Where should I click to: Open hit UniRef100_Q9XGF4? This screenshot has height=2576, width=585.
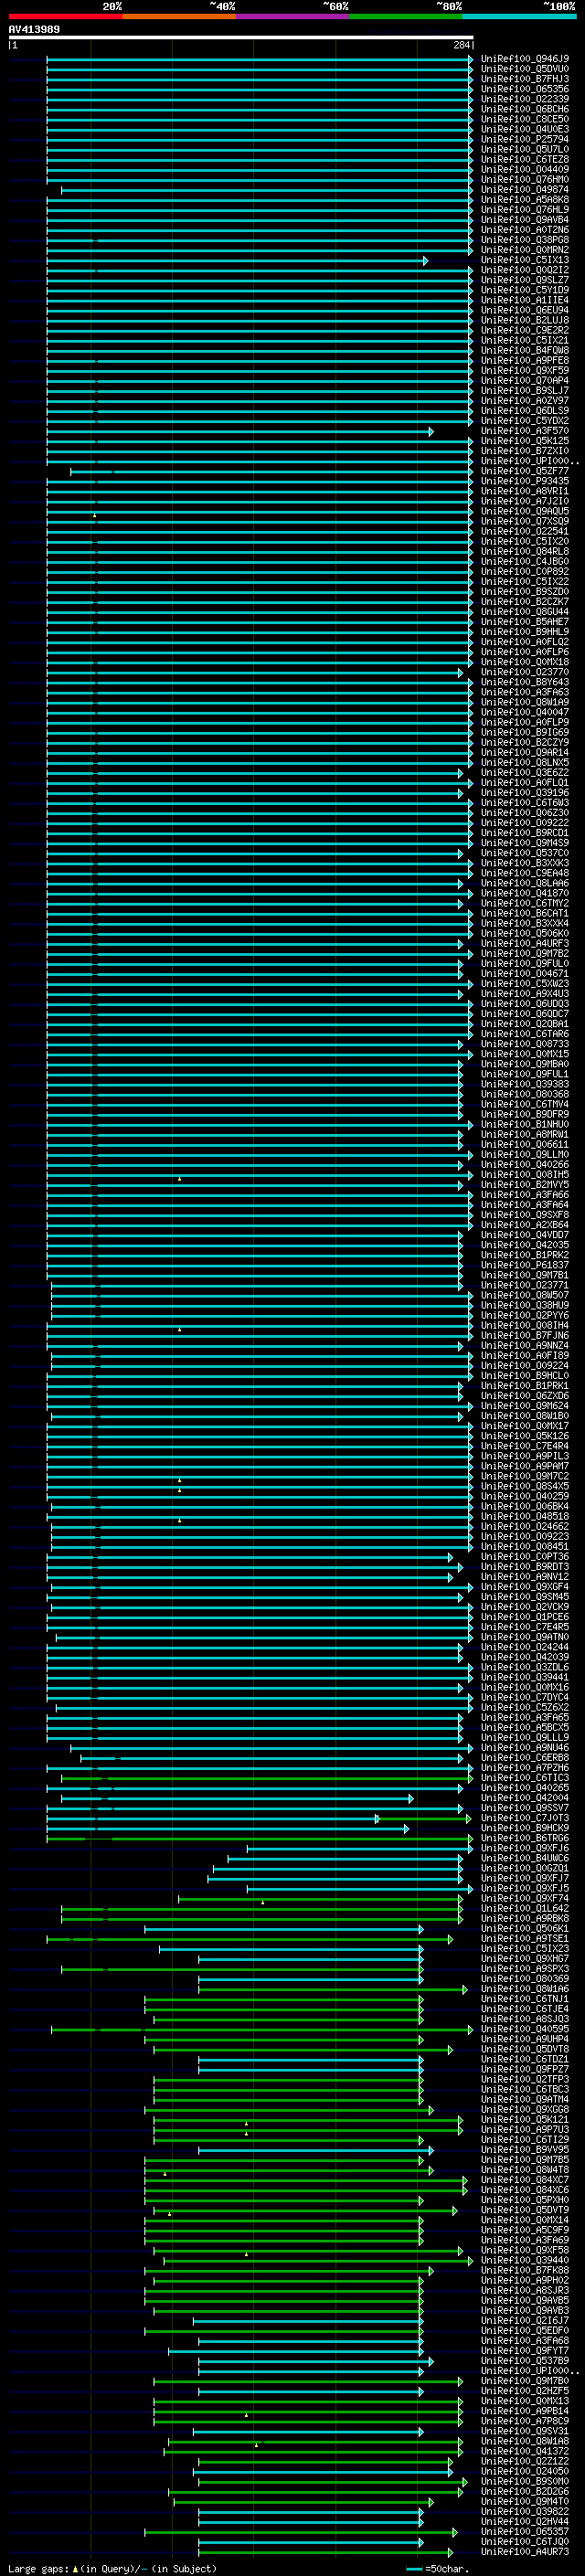525,1587
